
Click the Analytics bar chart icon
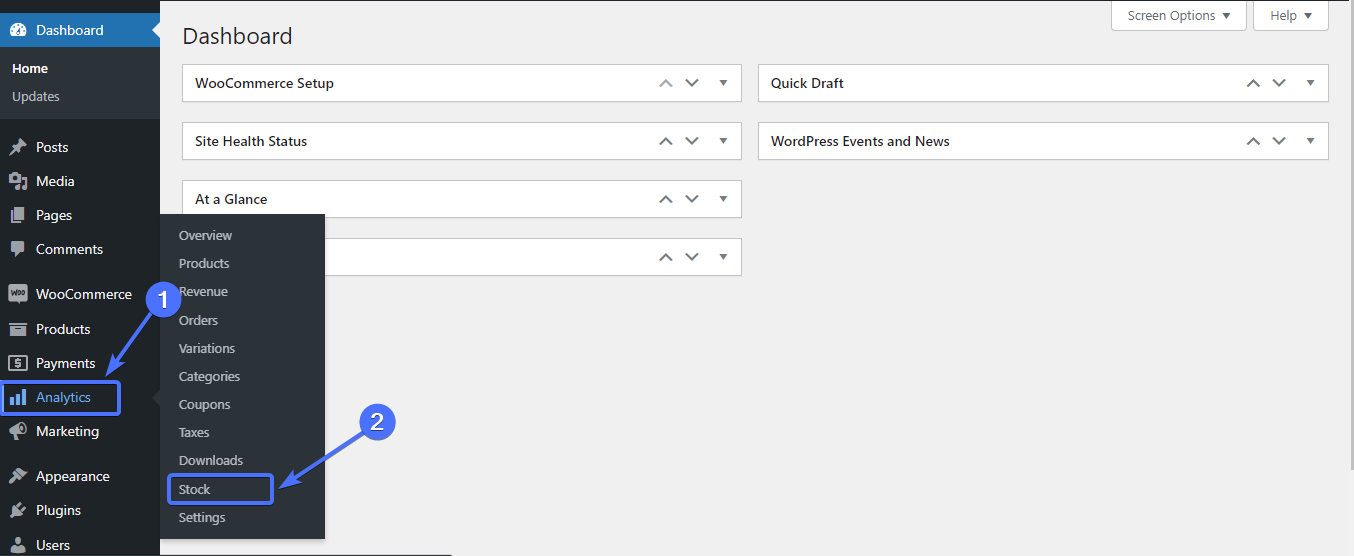coord(18,398)
